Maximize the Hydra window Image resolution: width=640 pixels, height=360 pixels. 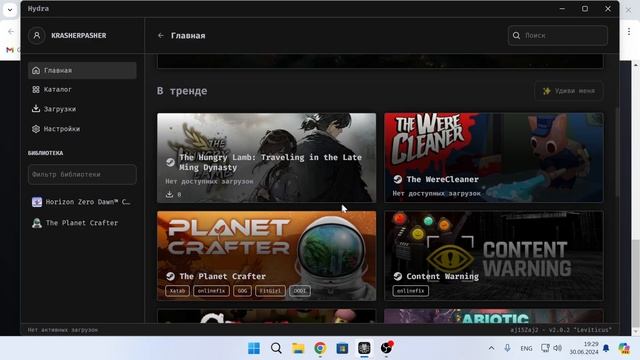(x=585, y=9)
